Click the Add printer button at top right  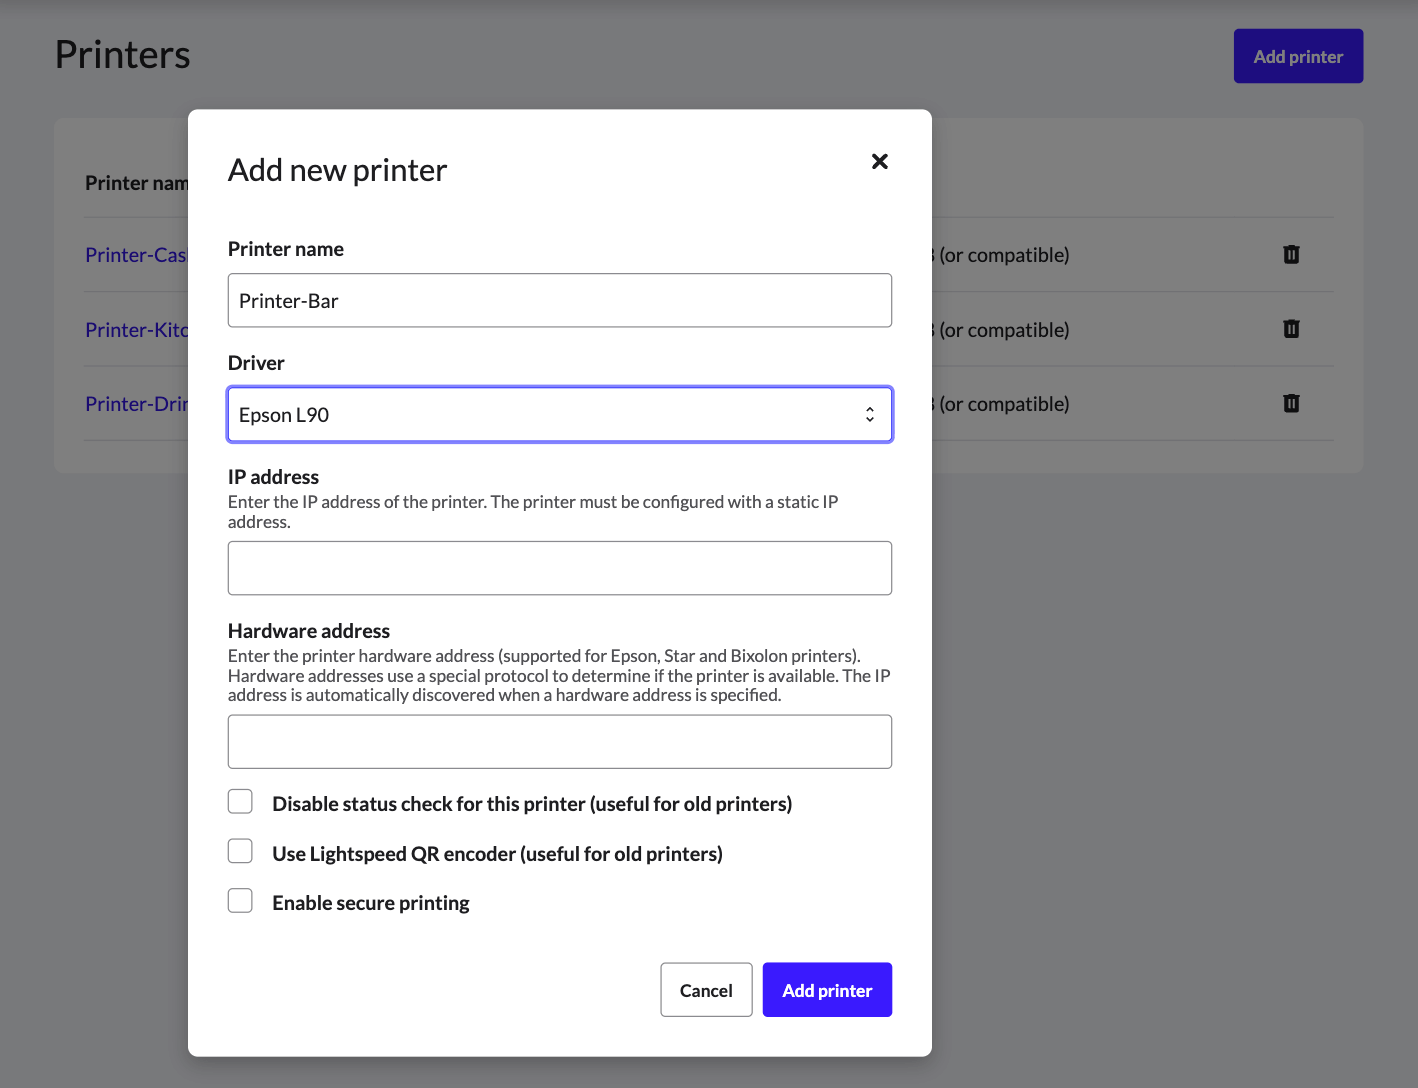tap(1298, 56)
